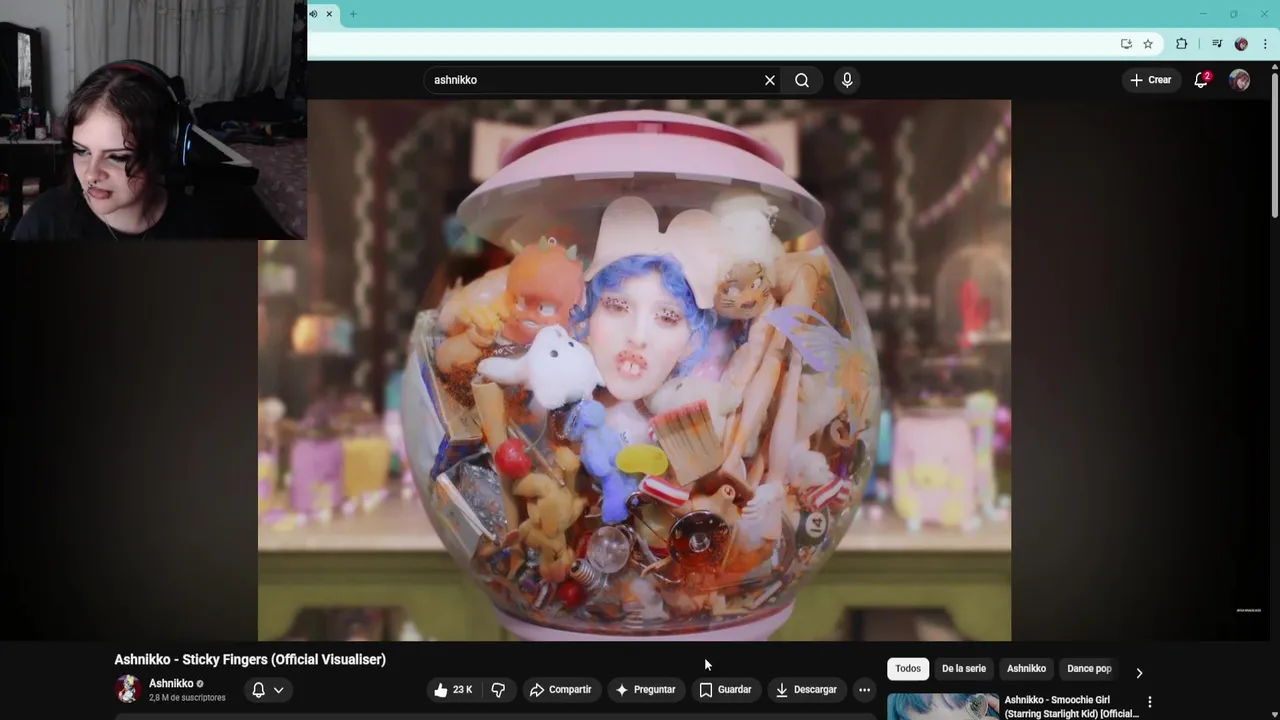The height and width of the screenshot is (720, 1280).
Task: Click the Preguntar button
Action: click(x=645, y=690)
